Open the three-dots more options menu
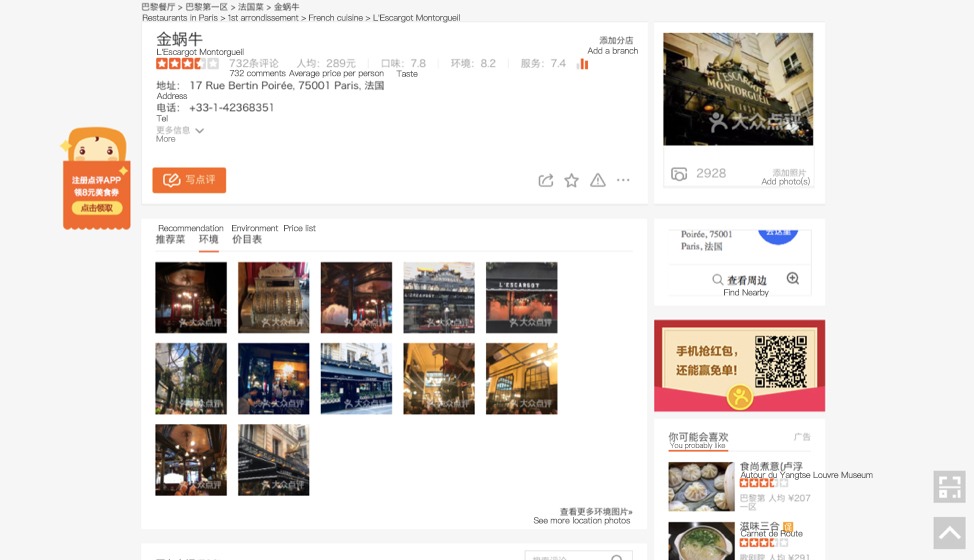The width and height of the screenshot is (974, 560). pos(623,180)
